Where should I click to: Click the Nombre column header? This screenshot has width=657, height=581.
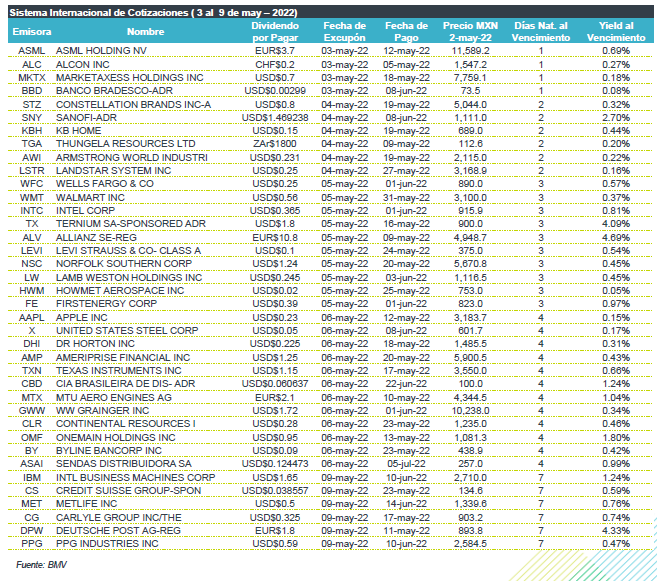pyautogui.click(x=145, y=32)
